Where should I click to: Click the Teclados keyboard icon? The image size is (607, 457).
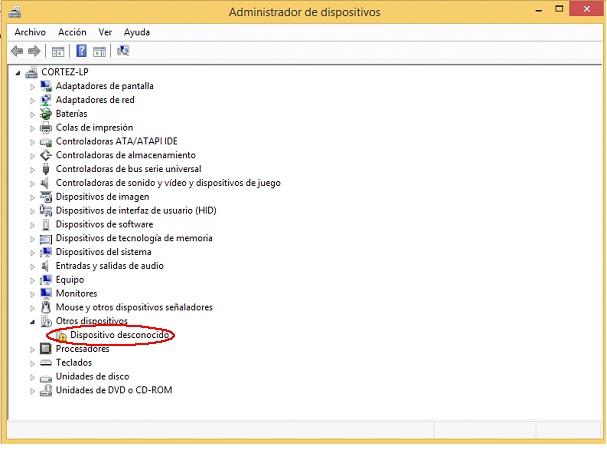[x=46, y=363]
